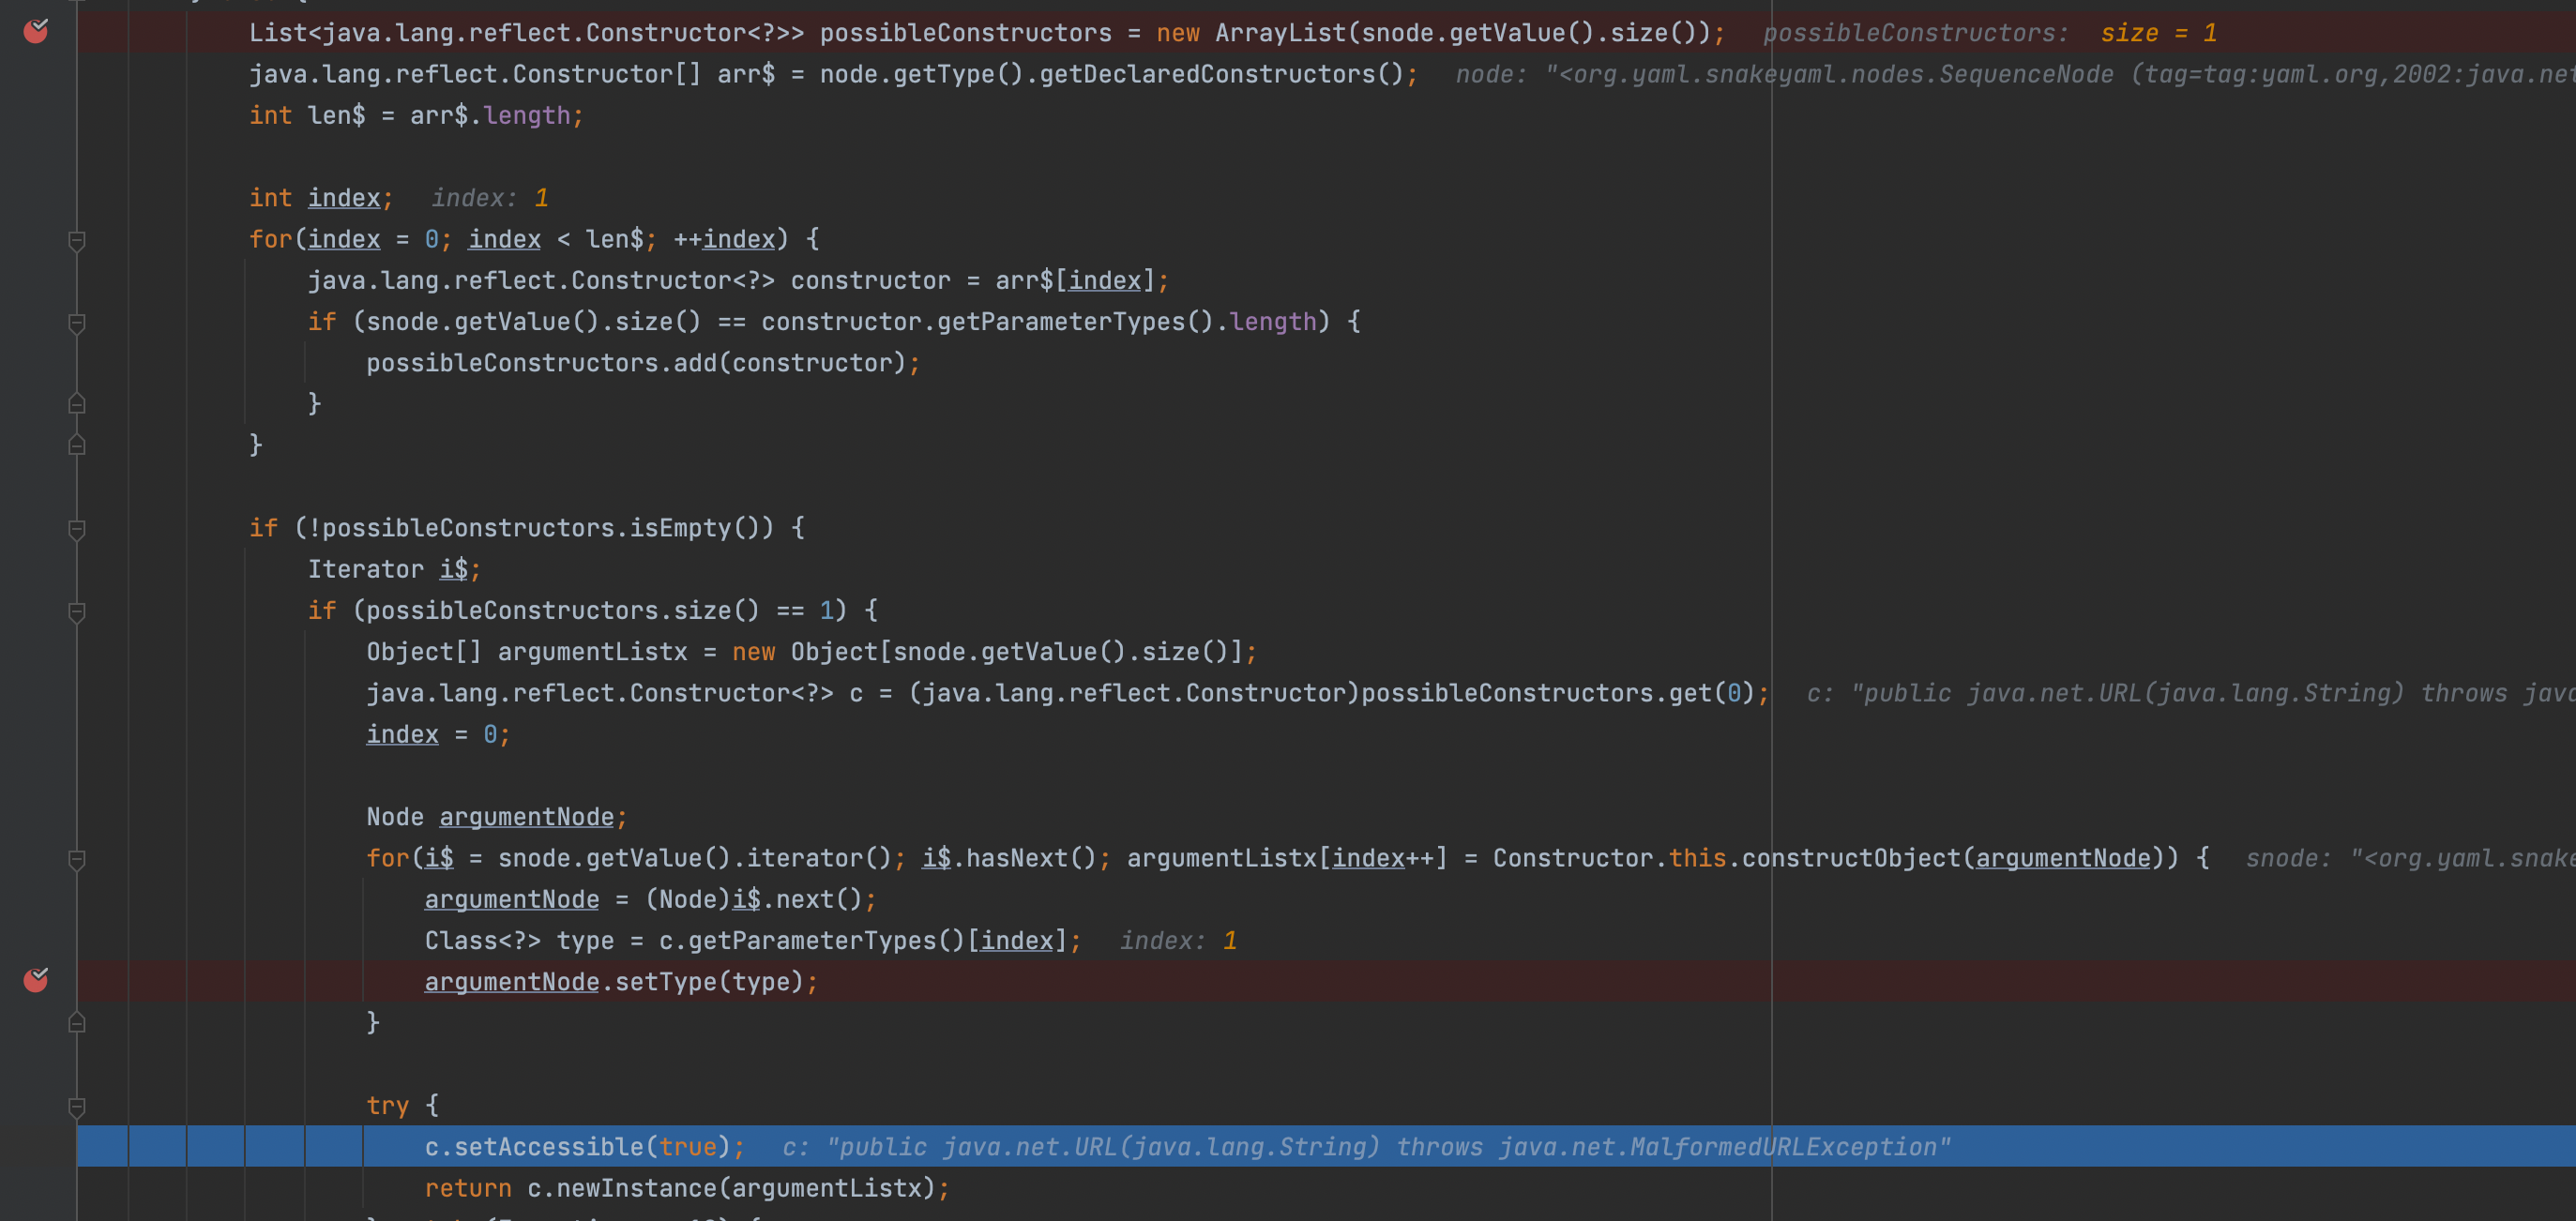Click 'Iterator i$;' declaration
The width and height of the screenshot is (2576, 1221).
[394, 569]
